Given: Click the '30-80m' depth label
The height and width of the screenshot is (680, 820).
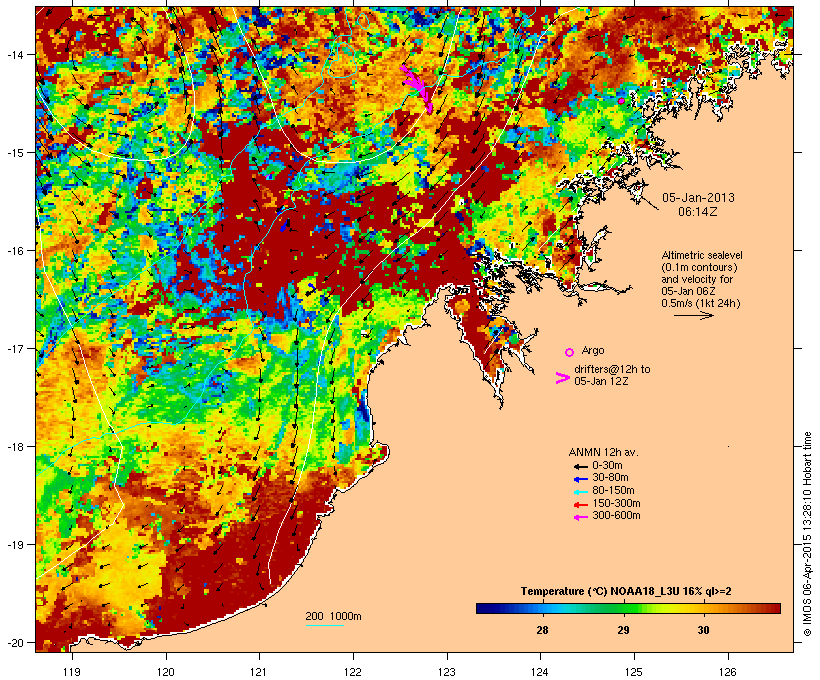Looking at the screenshot, I should pos(610,478).
